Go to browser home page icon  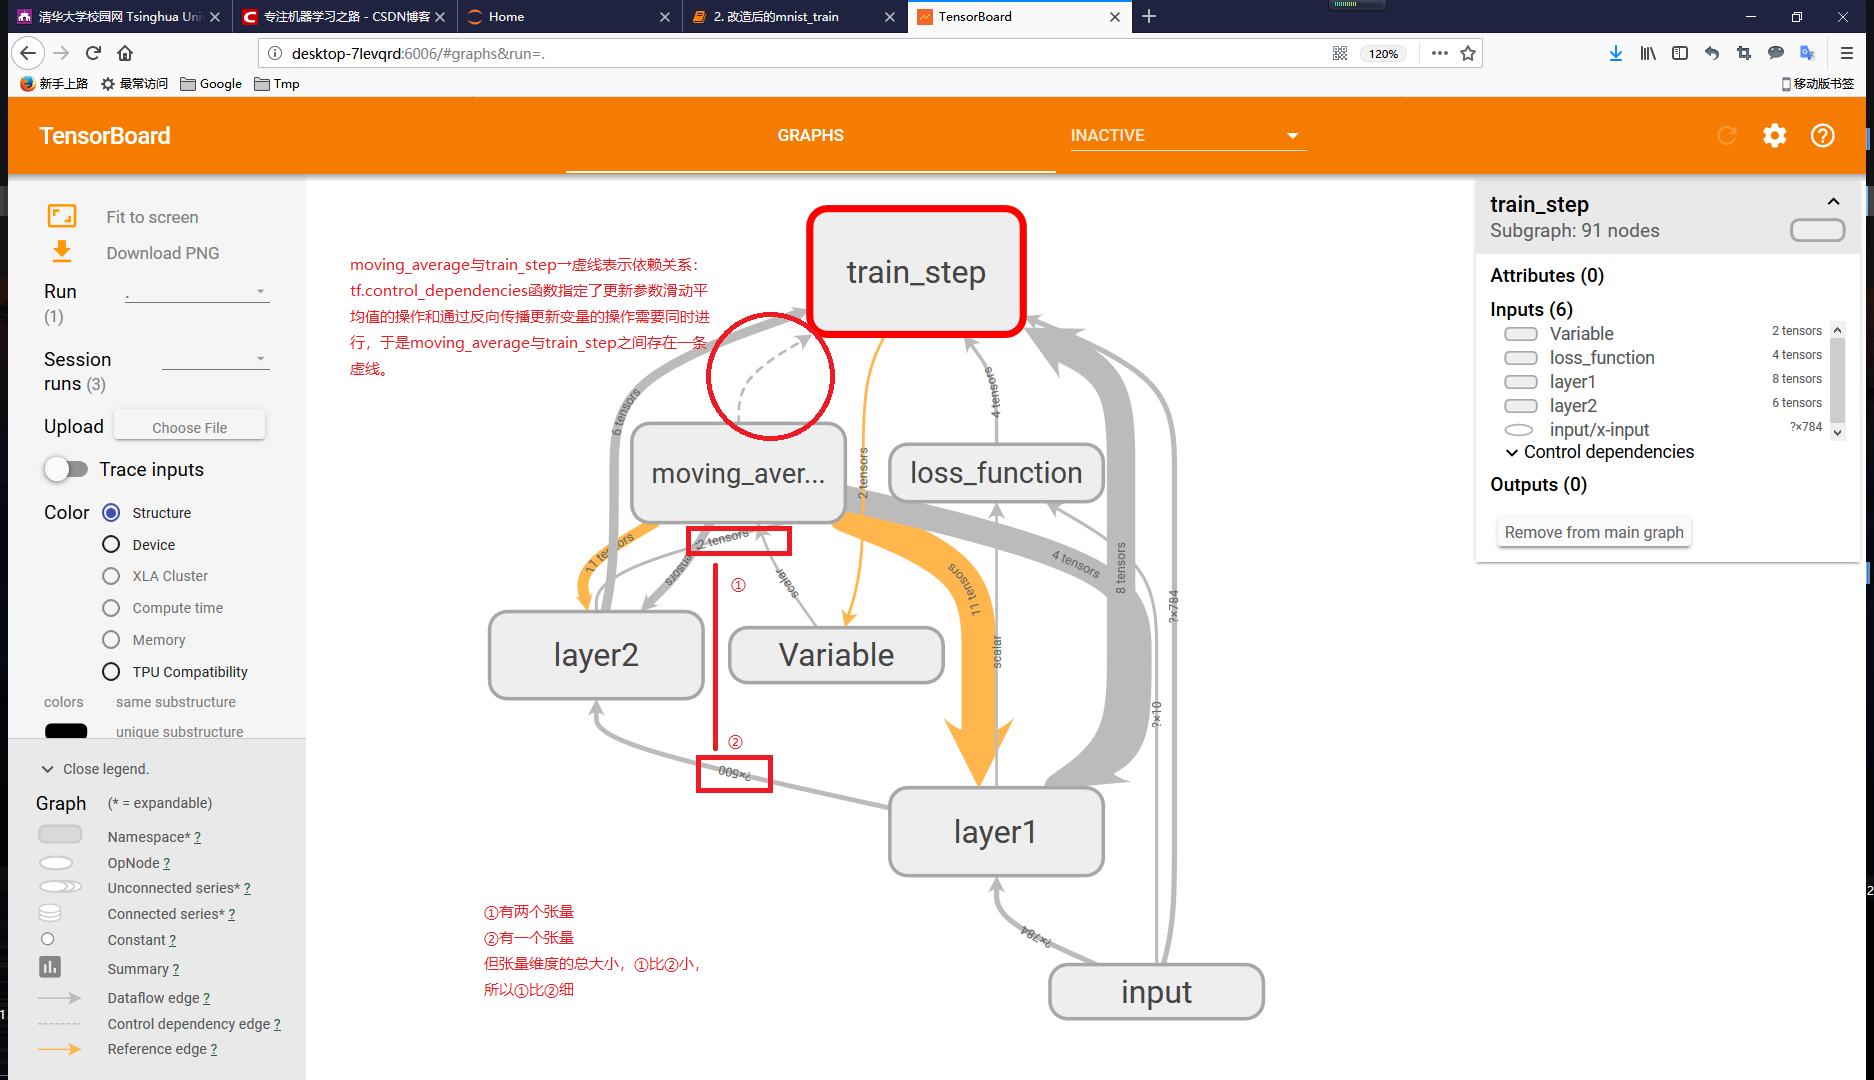125,53
